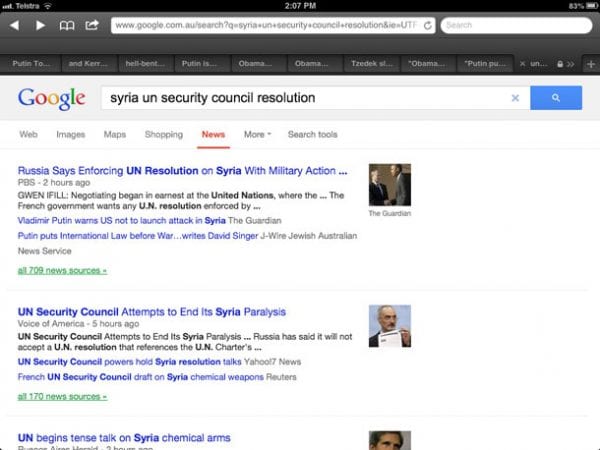Switch to the Images search tab
The width and height of the screenshot is (600, 450).
[x=70, y=134]
